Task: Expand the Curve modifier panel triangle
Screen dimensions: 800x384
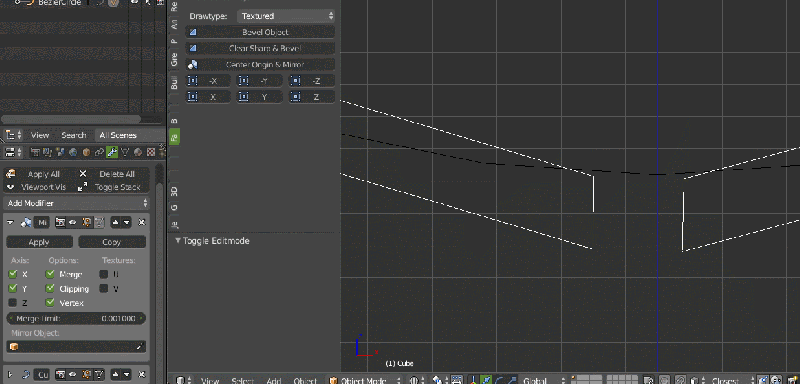Action: [x=10, y=375]
